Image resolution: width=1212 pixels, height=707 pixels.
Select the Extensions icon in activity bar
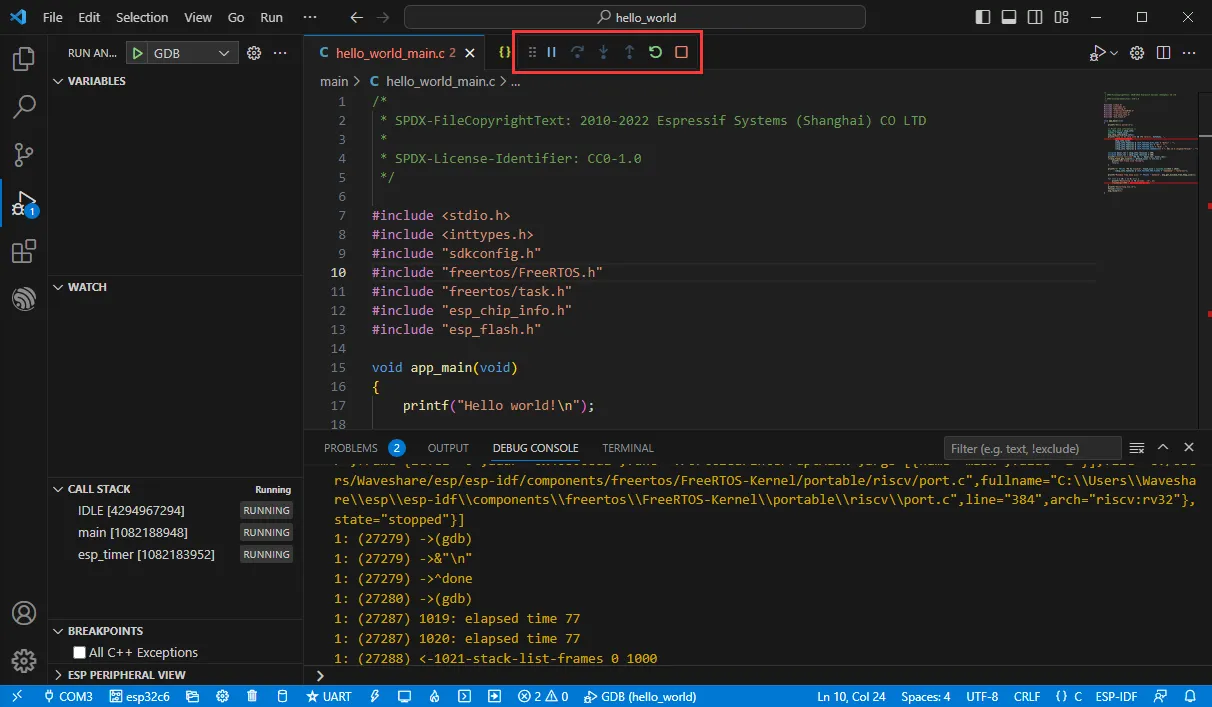pos(24,251)
